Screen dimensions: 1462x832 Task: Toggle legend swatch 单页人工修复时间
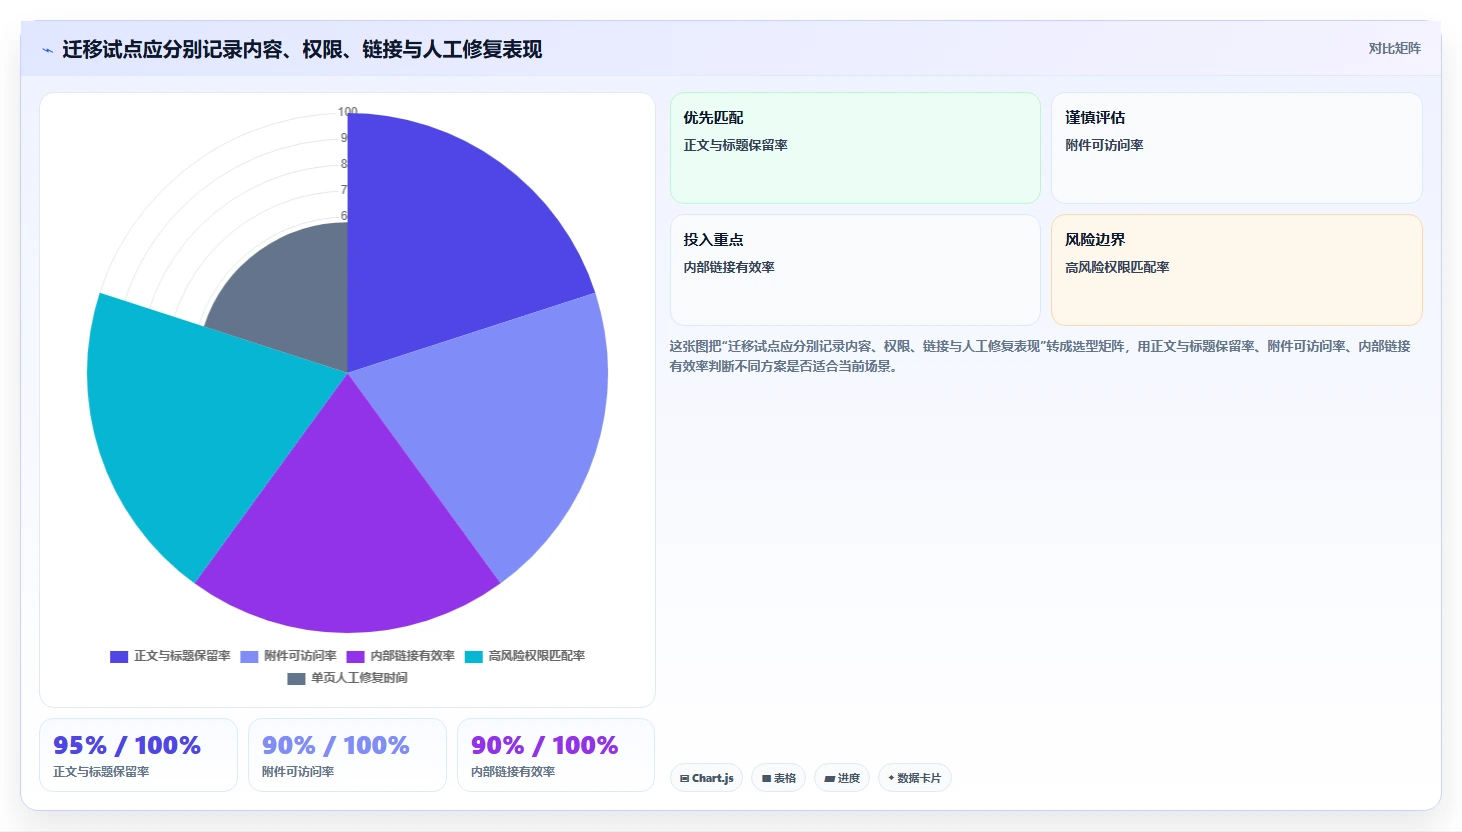tap(296, 679)
